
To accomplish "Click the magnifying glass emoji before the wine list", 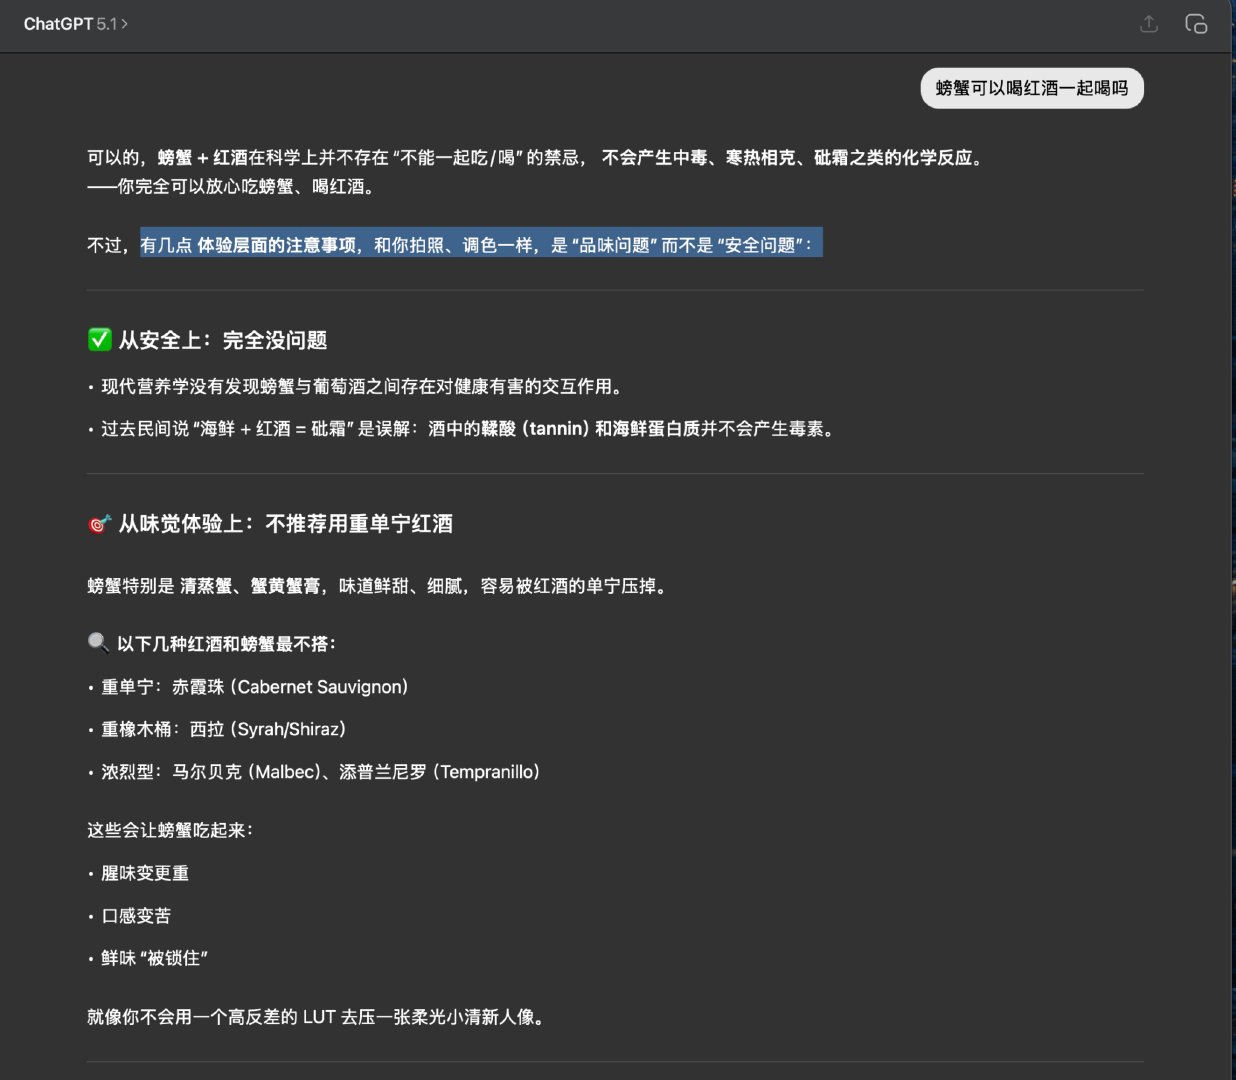I will coord(97,643).
